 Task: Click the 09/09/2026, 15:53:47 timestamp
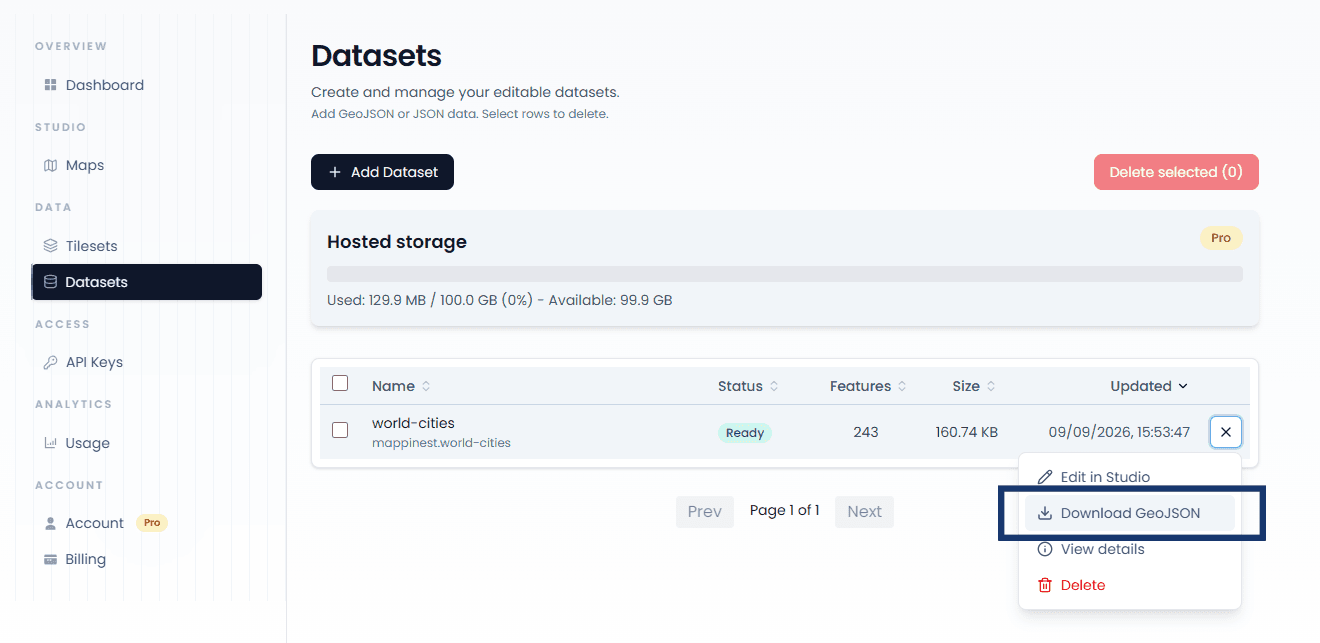coord(1119,432)
